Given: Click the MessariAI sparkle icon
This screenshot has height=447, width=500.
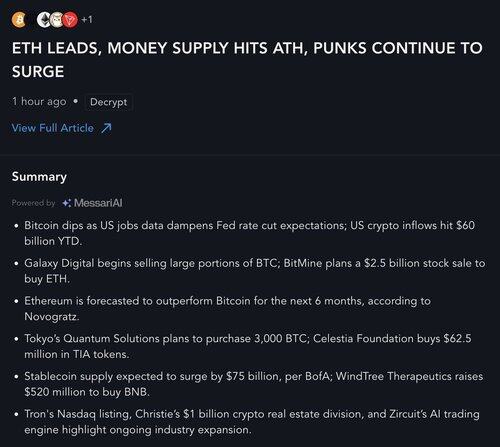Looking at the screenshot, I should coord(67,203).
